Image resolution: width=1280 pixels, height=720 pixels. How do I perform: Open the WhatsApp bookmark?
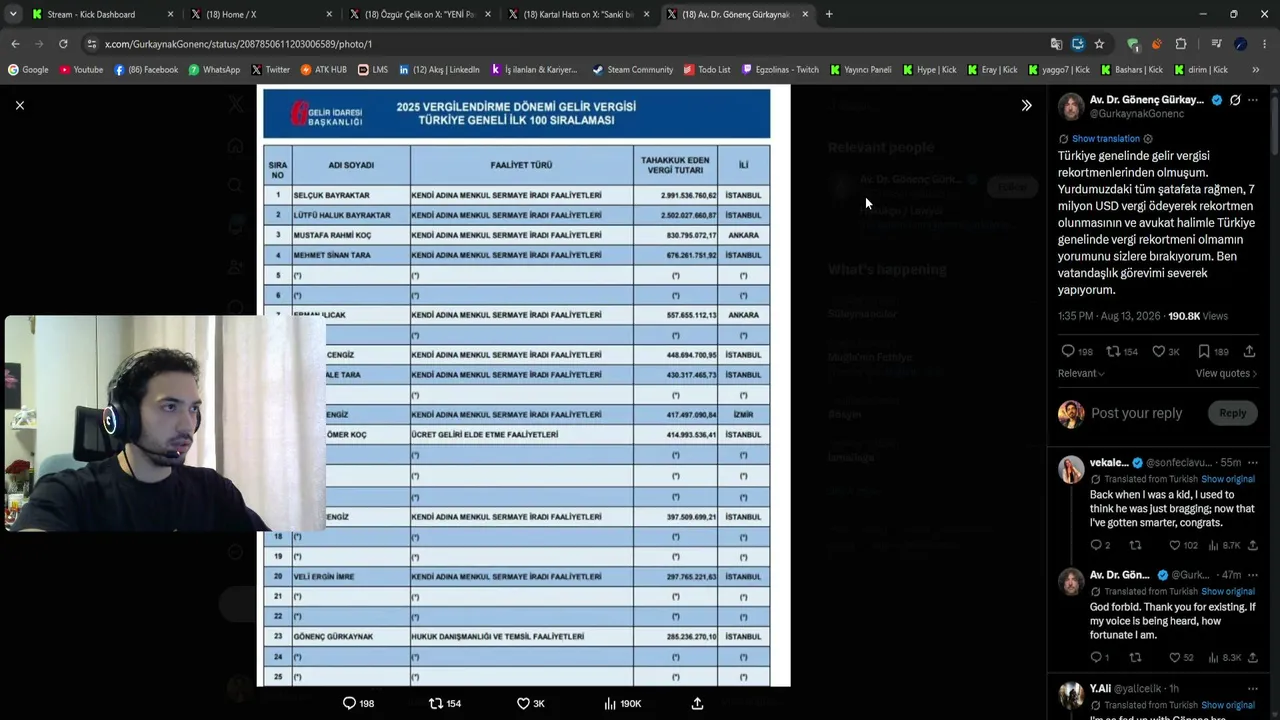coord(214,70)
